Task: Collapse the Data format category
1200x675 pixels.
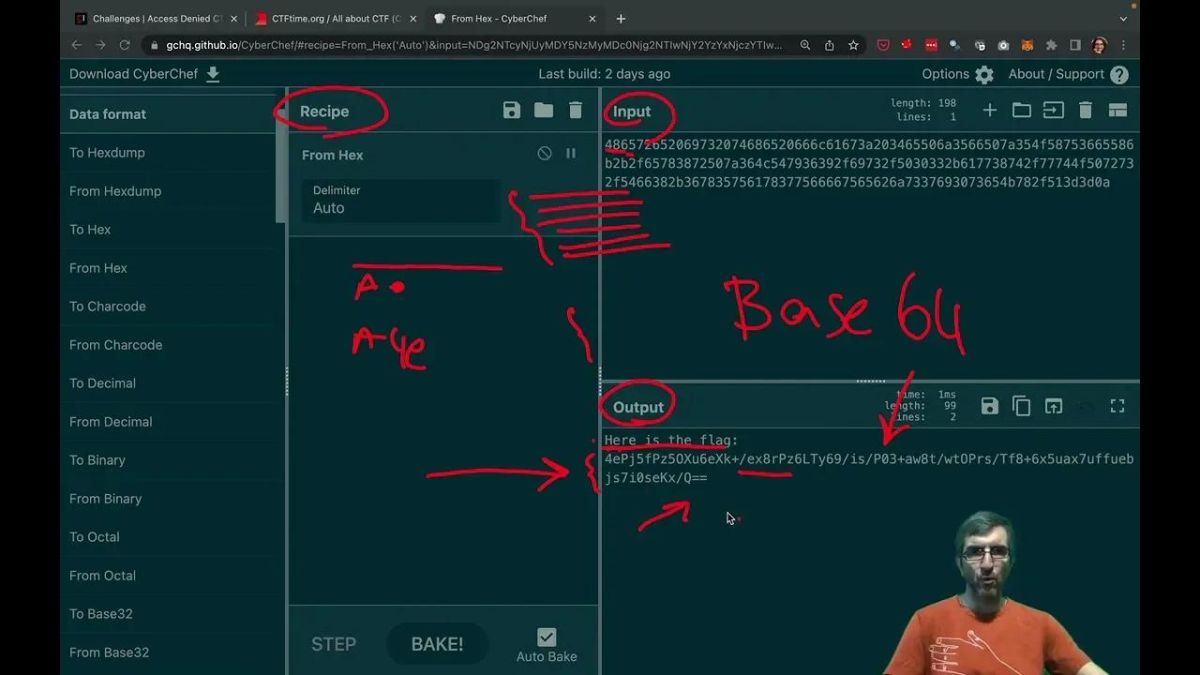Action: 166,114
